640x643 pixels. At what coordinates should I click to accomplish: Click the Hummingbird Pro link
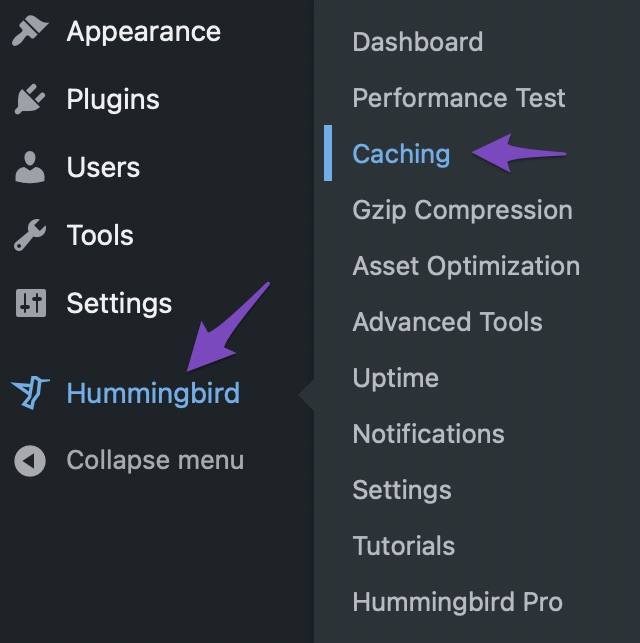click(458, 602)
